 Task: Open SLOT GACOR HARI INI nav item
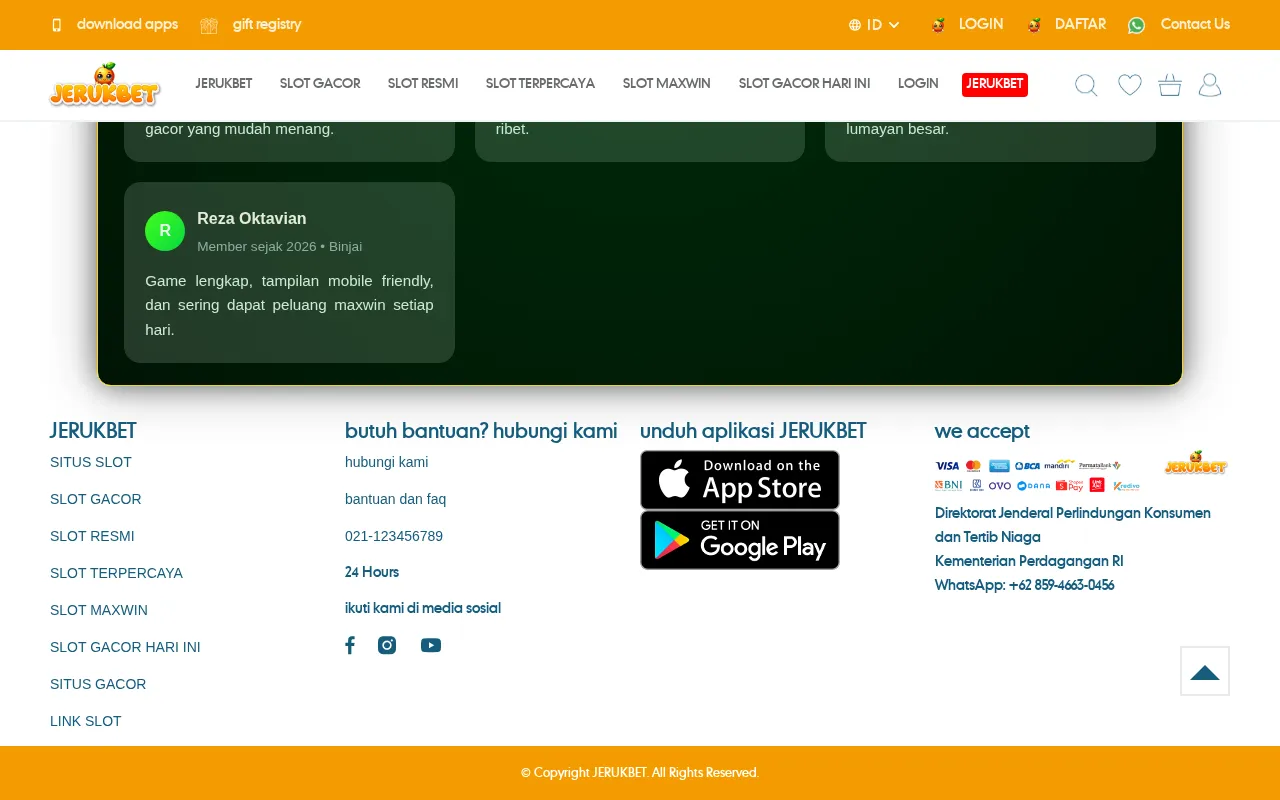(x=804, y=84)
